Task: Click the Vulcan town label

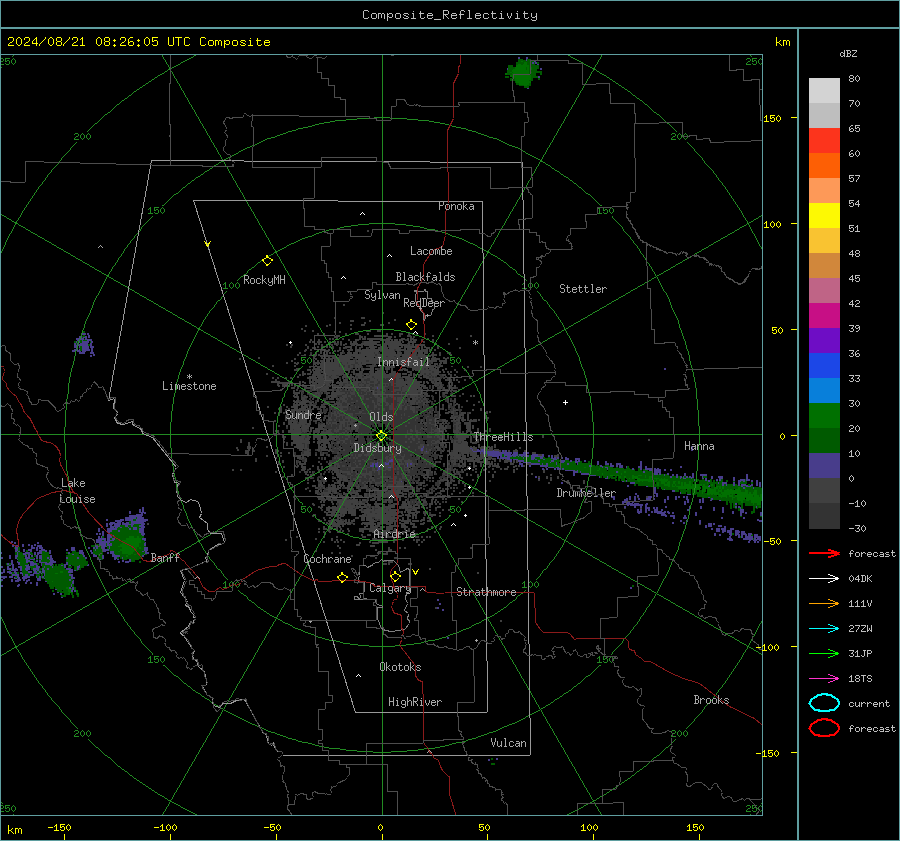Action: click(508, 743)
